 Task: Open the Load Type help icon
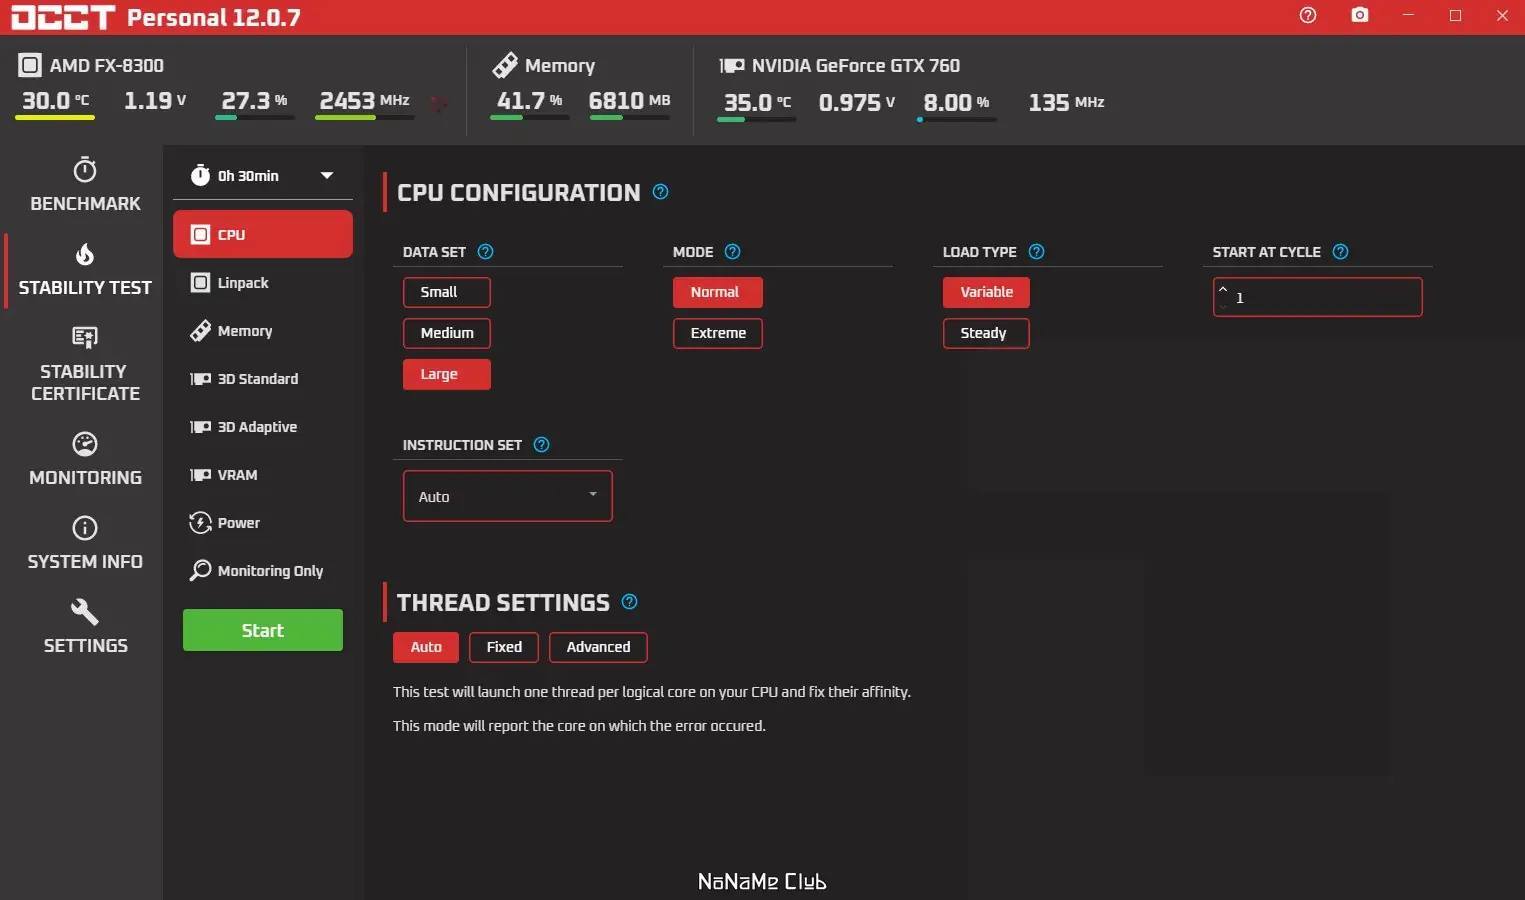pyautogui.click(x=1037, y=252)
